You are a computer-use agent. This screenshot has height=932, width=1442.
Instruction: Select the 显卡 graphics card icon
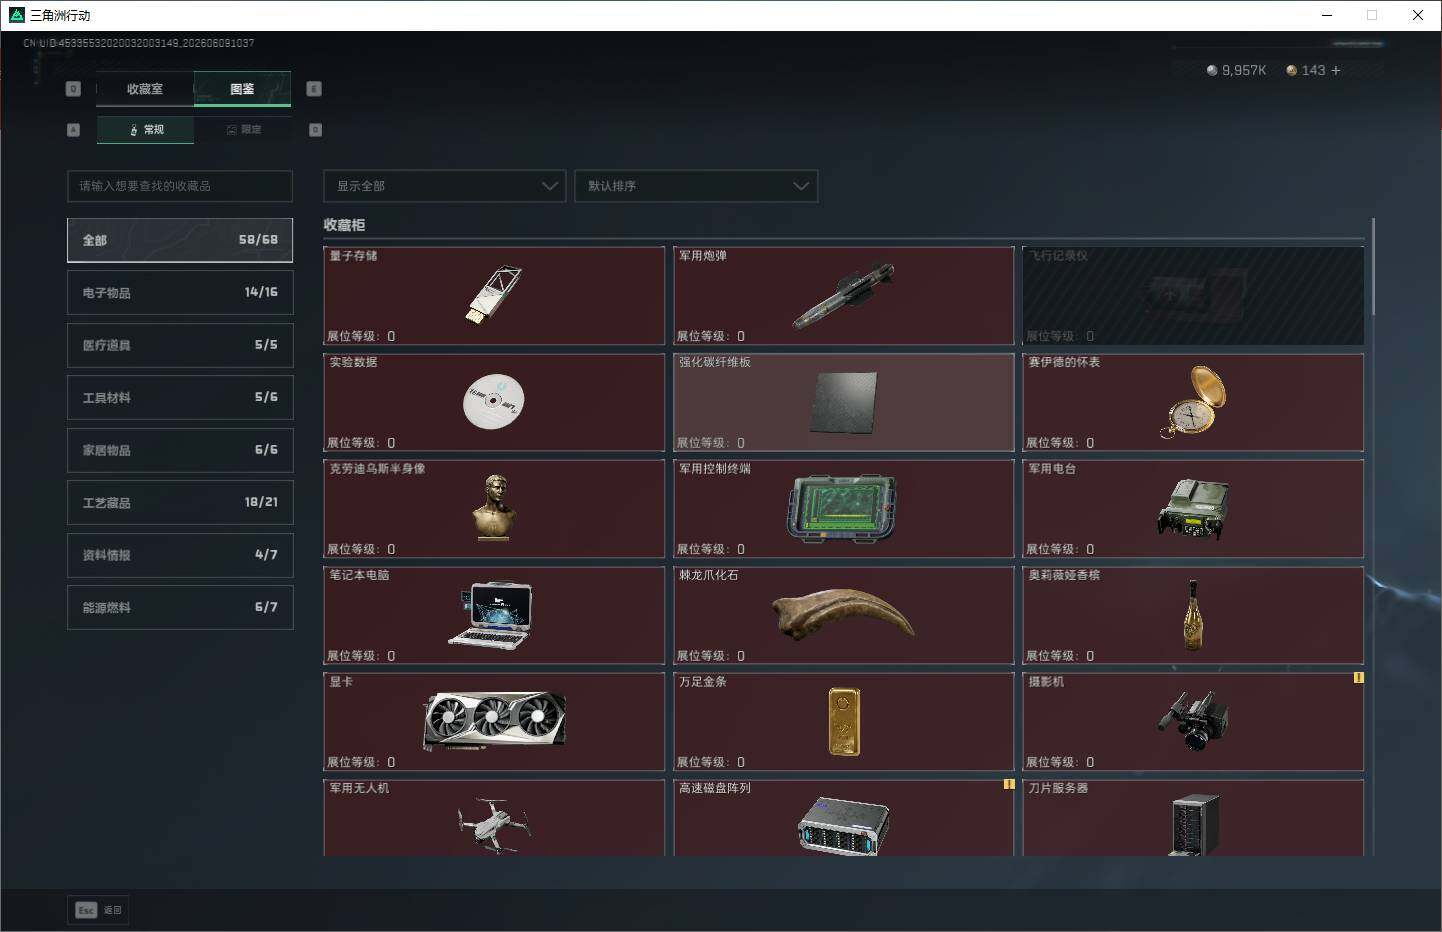pos(494,720)
